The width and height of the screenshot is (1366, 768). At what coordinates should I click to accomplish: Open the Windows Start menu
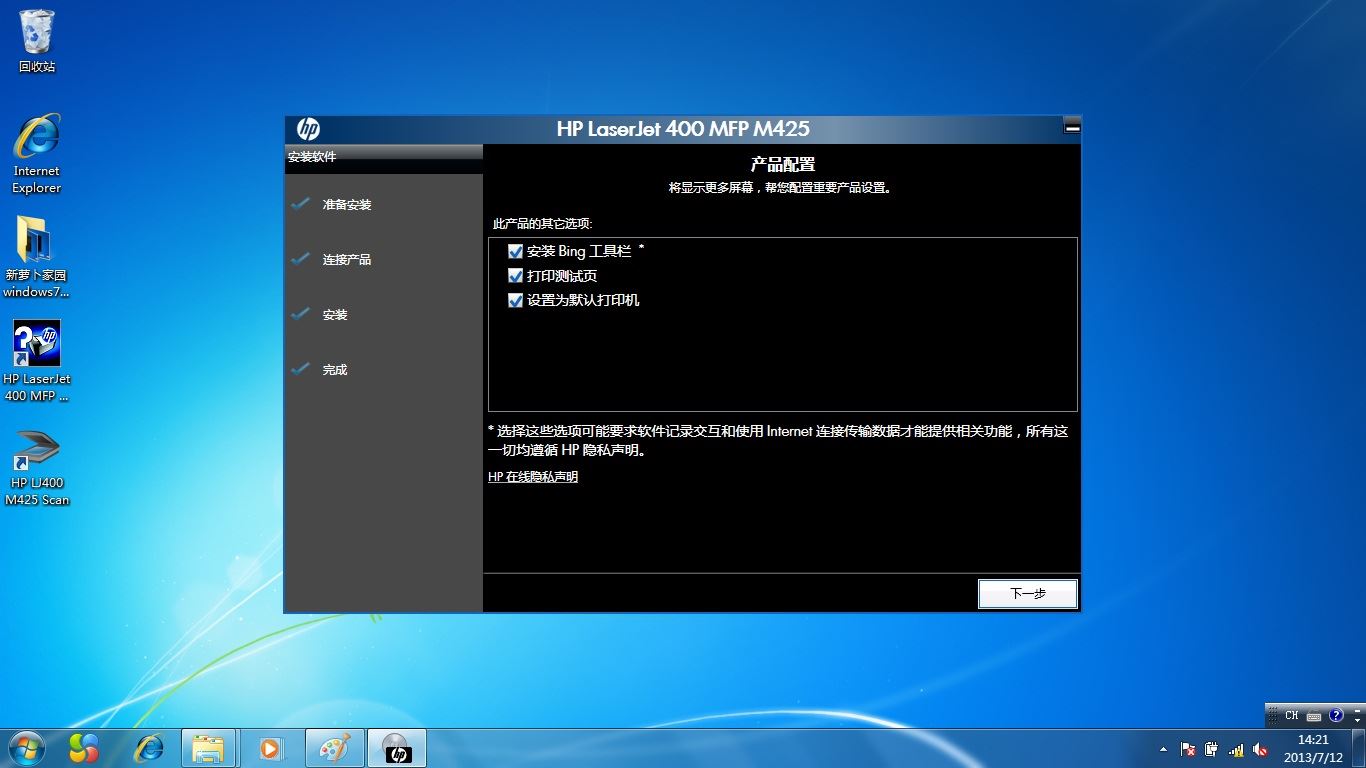(27, 748)
